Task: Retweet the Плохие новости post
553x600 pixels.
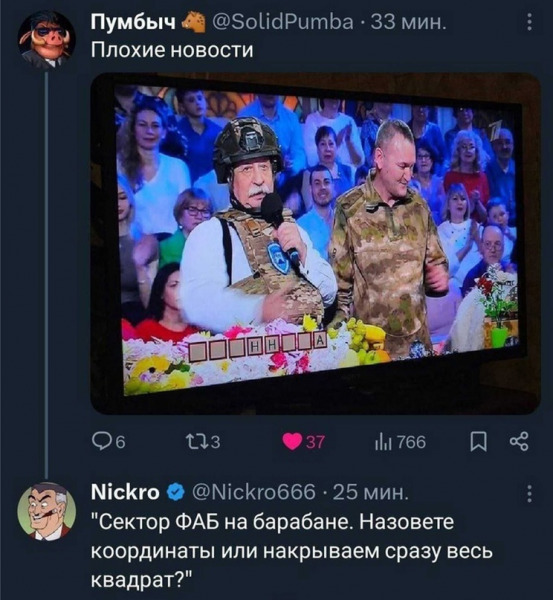Action: tap(203, 442)
